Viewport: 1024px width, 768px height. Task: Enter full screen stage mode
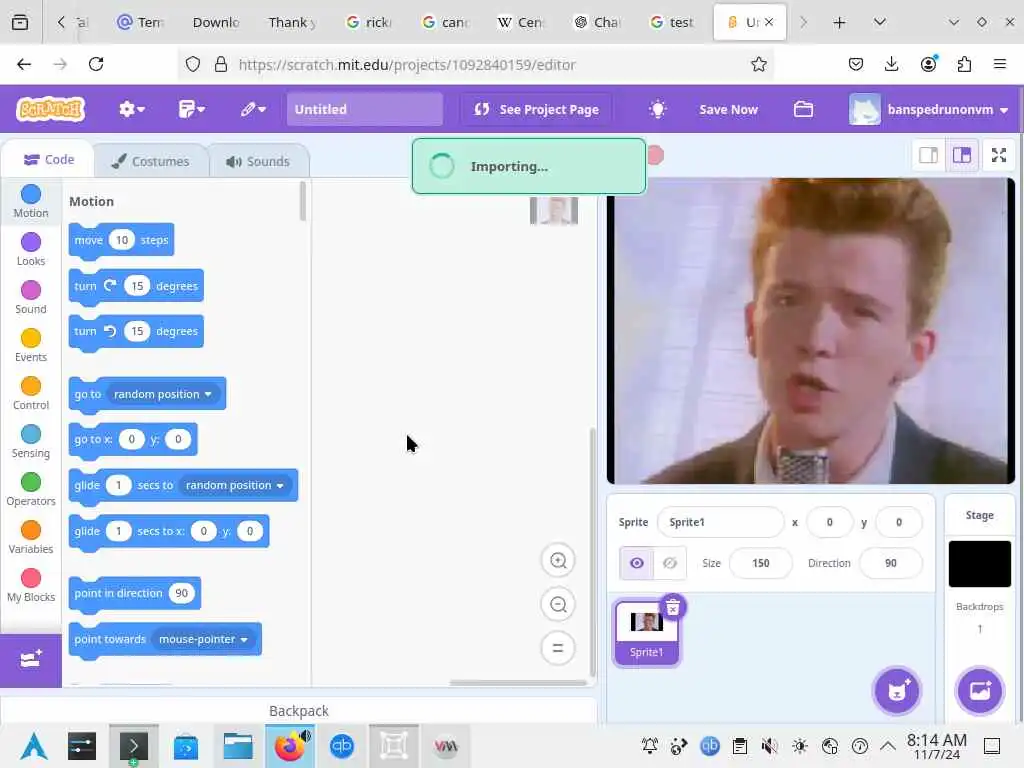tap(999, 155)
